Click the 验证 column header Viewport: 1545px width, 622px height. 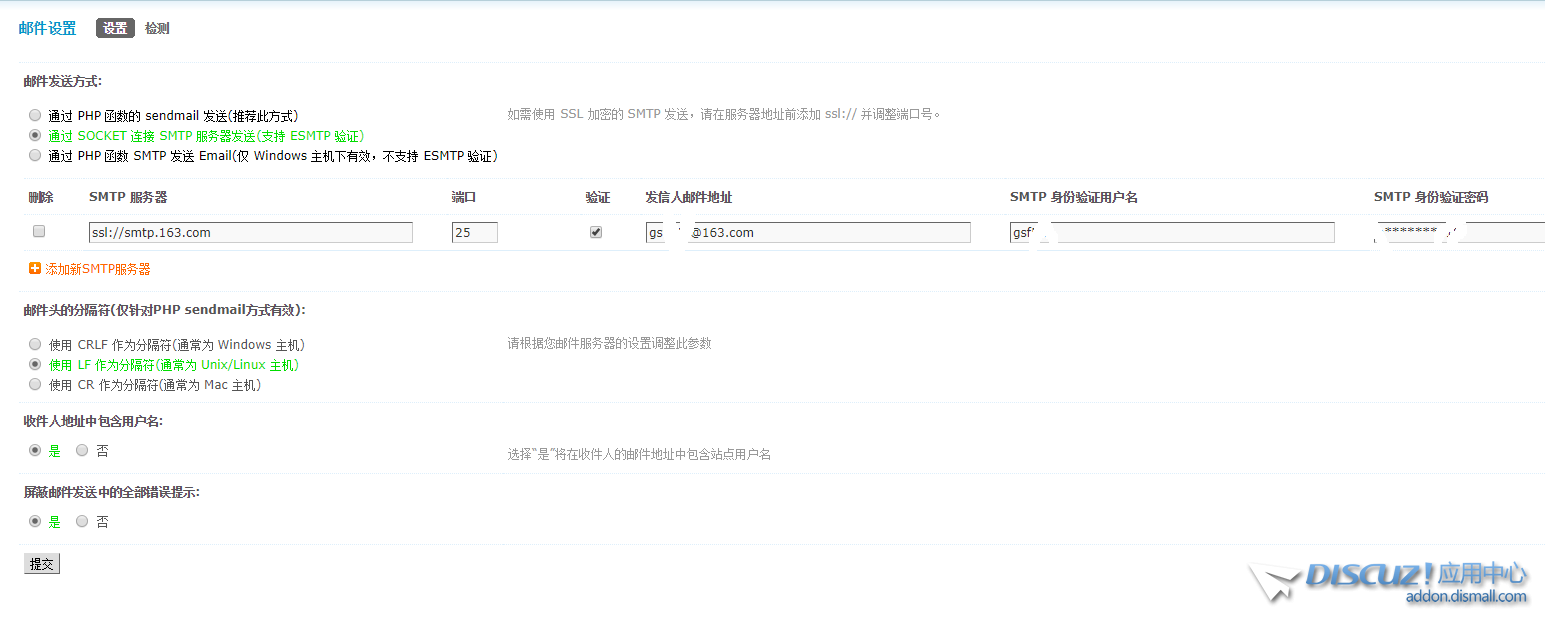coord(598,197)
